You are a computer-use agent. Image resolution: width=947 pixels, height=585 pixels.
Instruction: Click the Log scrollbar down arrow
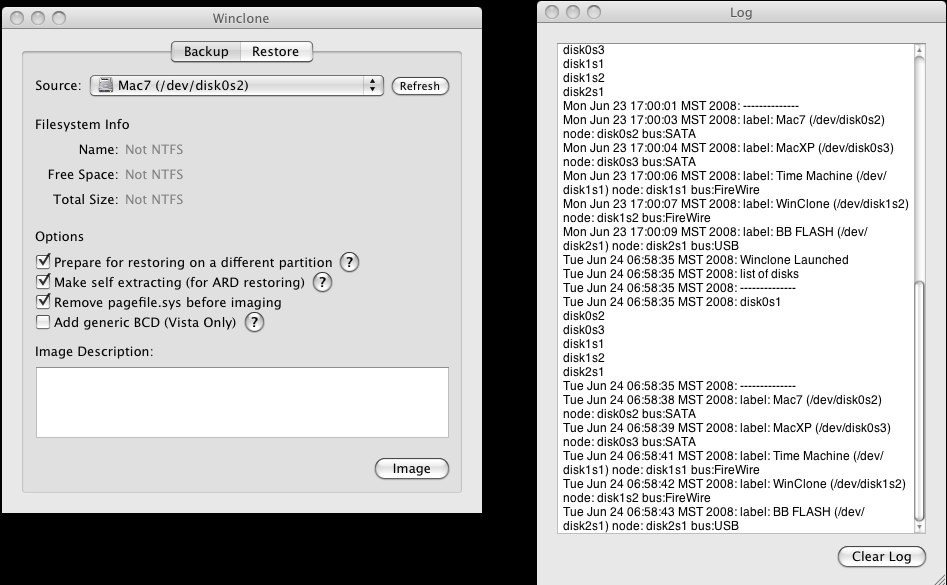[919, 527]
